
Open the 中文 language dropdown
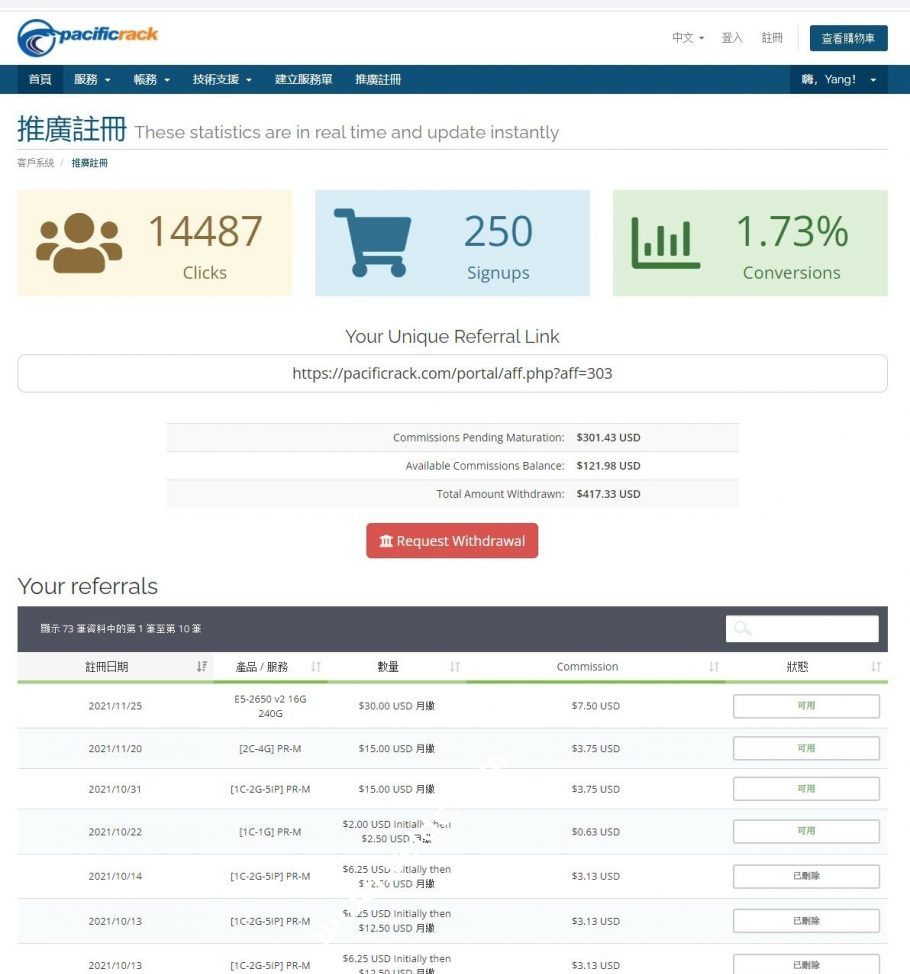(x=688, y=38)
